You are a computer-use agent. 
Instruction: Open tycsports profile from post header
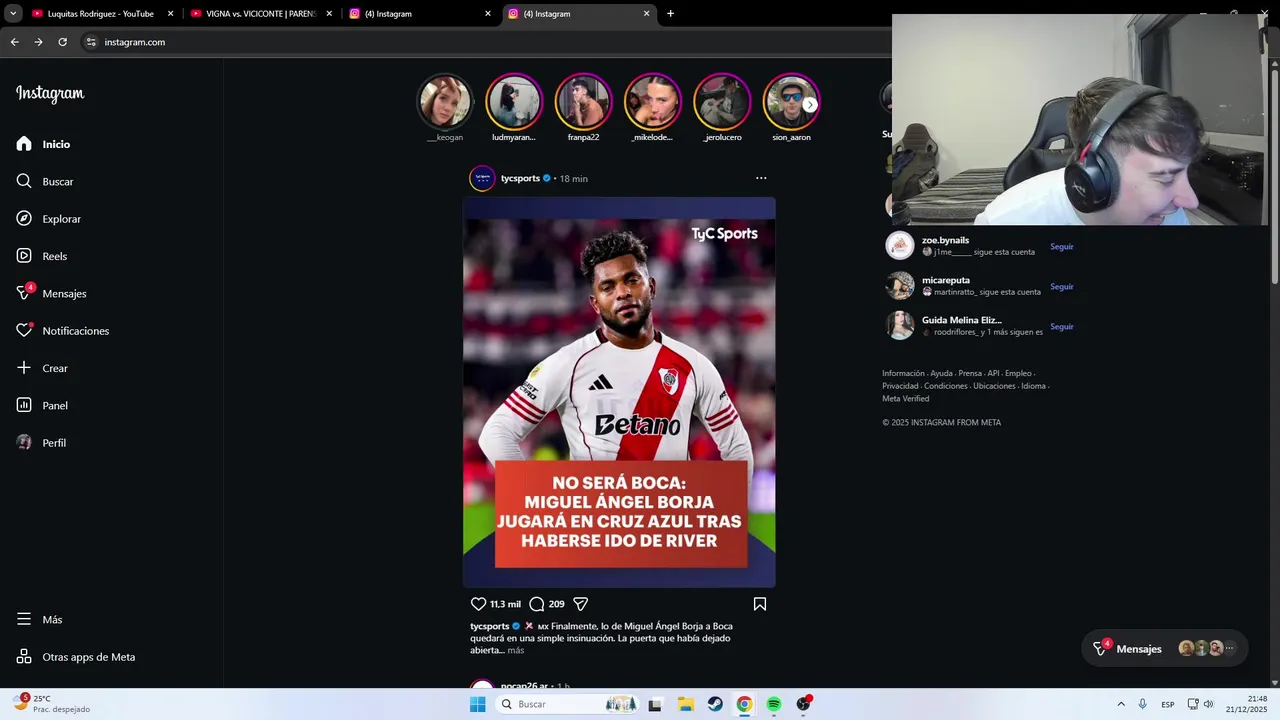520,178
